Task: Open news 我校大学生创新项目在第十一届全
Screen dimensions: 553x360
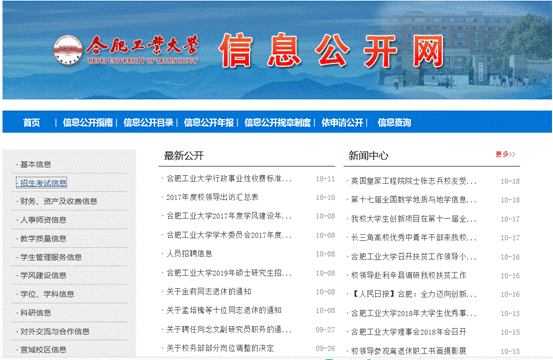Action: click(414, 219)
